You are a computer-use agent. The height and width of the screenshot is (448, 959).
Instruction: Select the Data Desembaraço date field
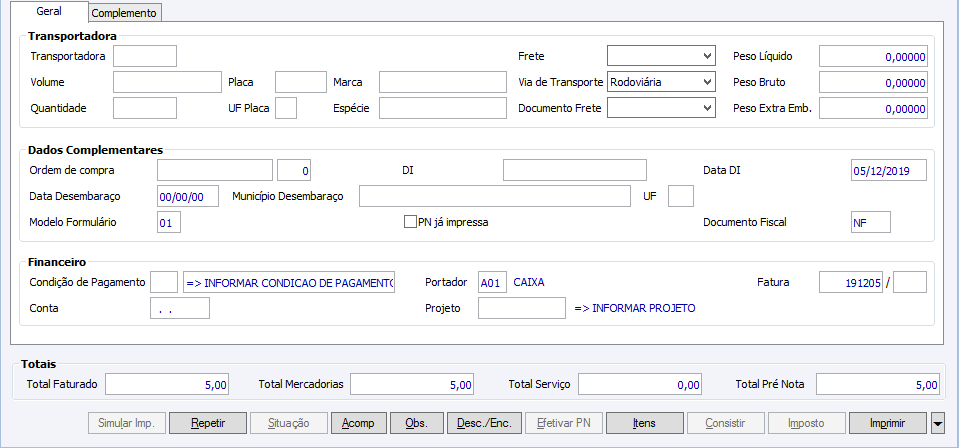pyautogui.click(x=188, y=196)
